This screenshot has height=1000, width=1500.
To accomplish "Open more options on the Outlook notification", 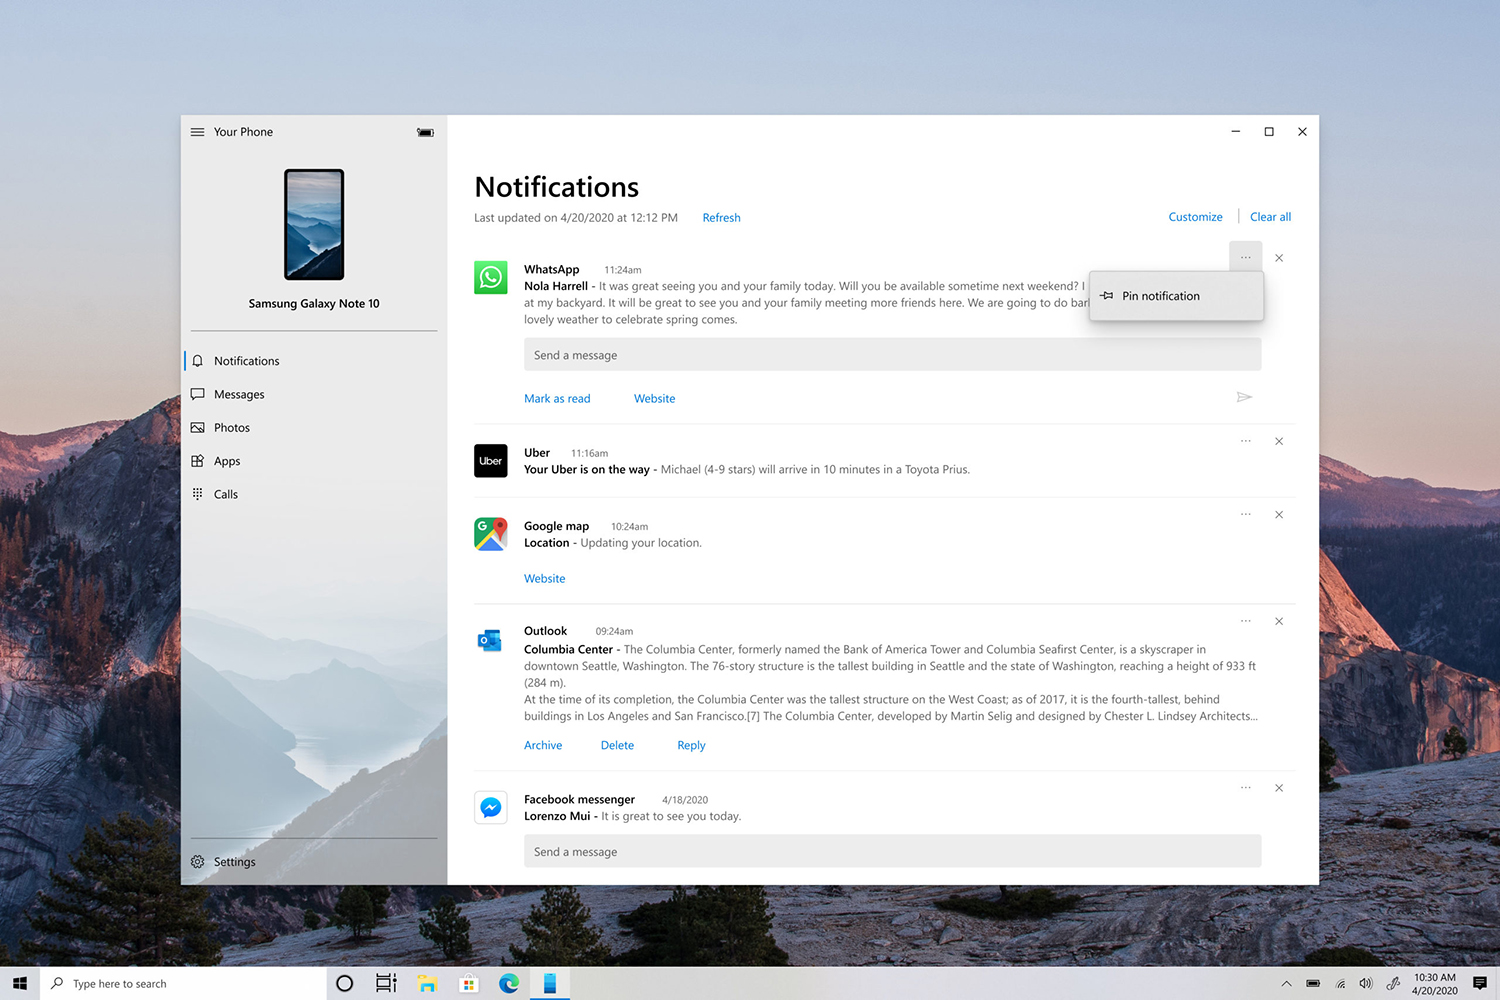I will (1245, 620).
